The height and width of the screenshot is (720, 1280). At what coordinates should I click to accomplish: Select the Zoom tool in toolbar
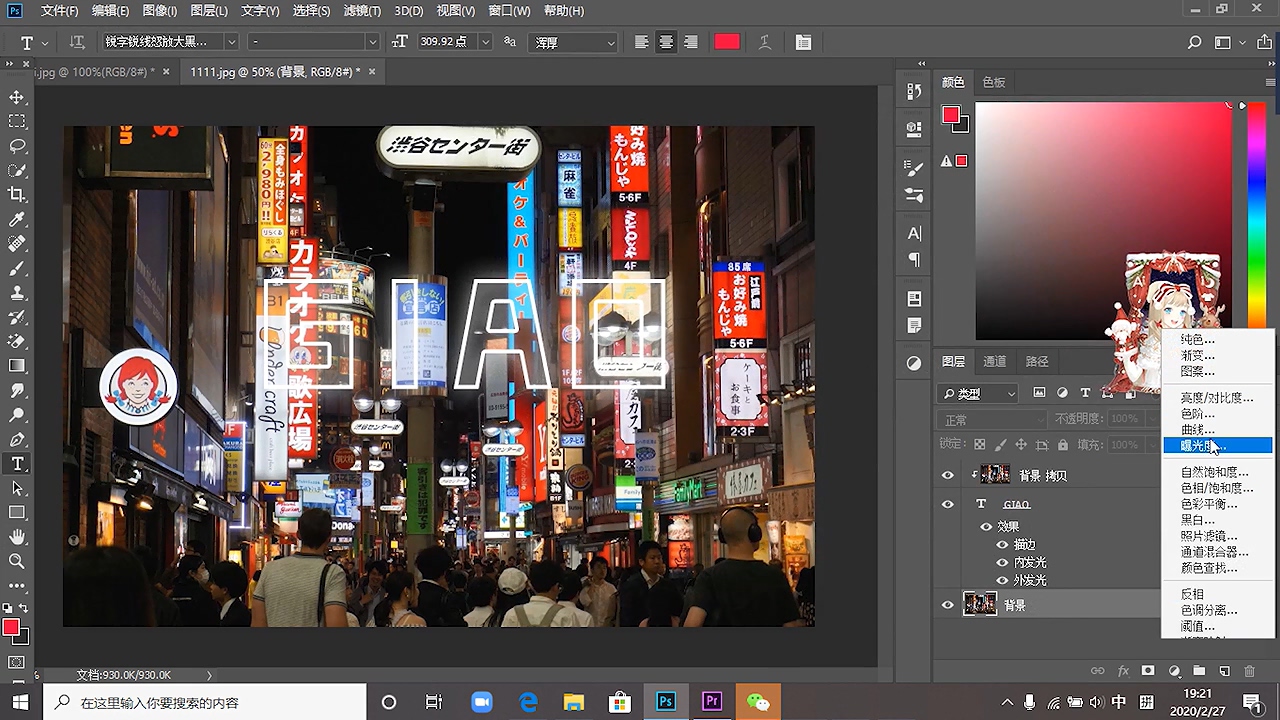click(17, 562)
